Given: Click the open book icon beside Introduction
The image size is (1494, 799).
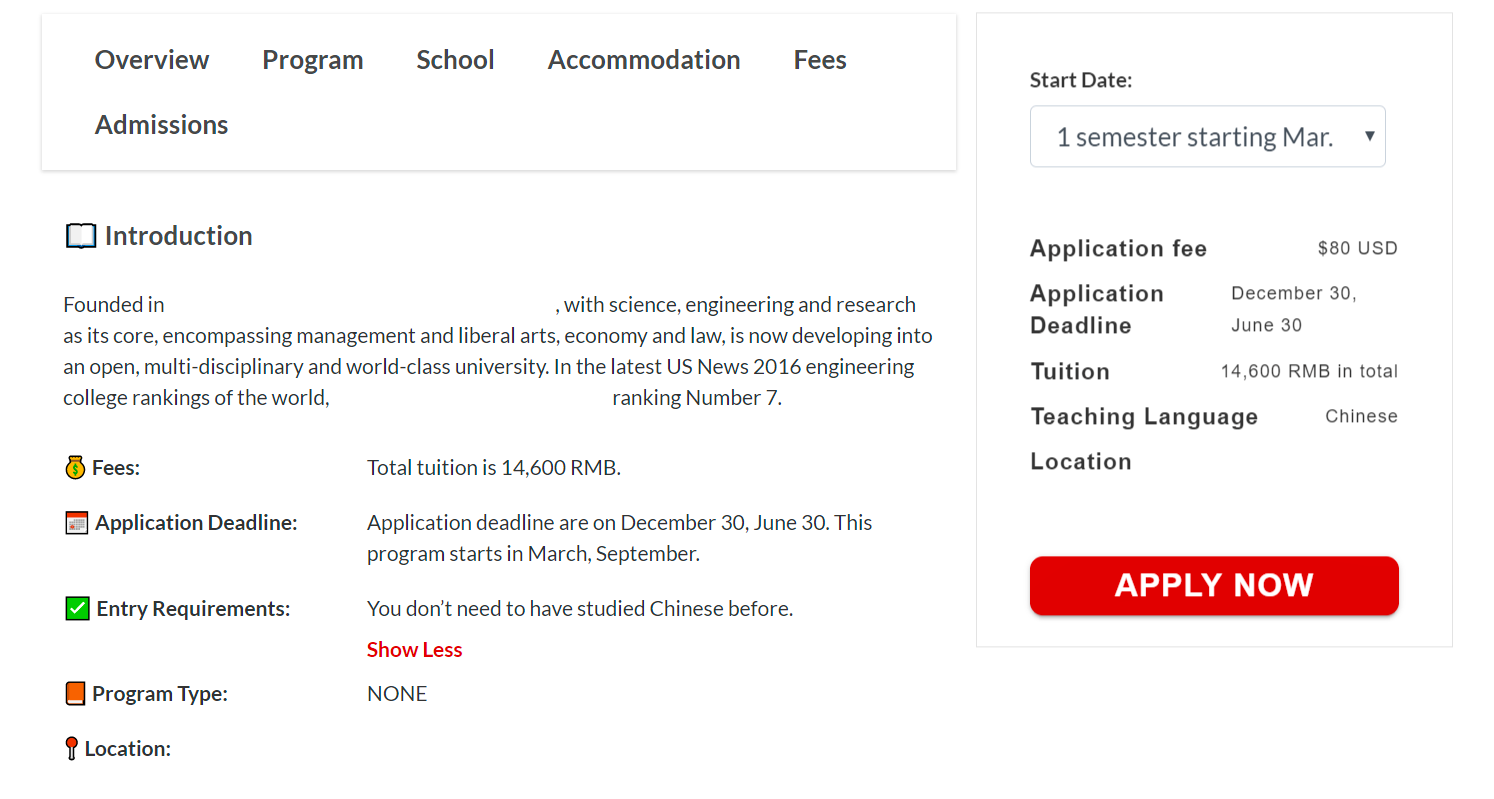Looking at the screenshot, I should coord(80,237).
